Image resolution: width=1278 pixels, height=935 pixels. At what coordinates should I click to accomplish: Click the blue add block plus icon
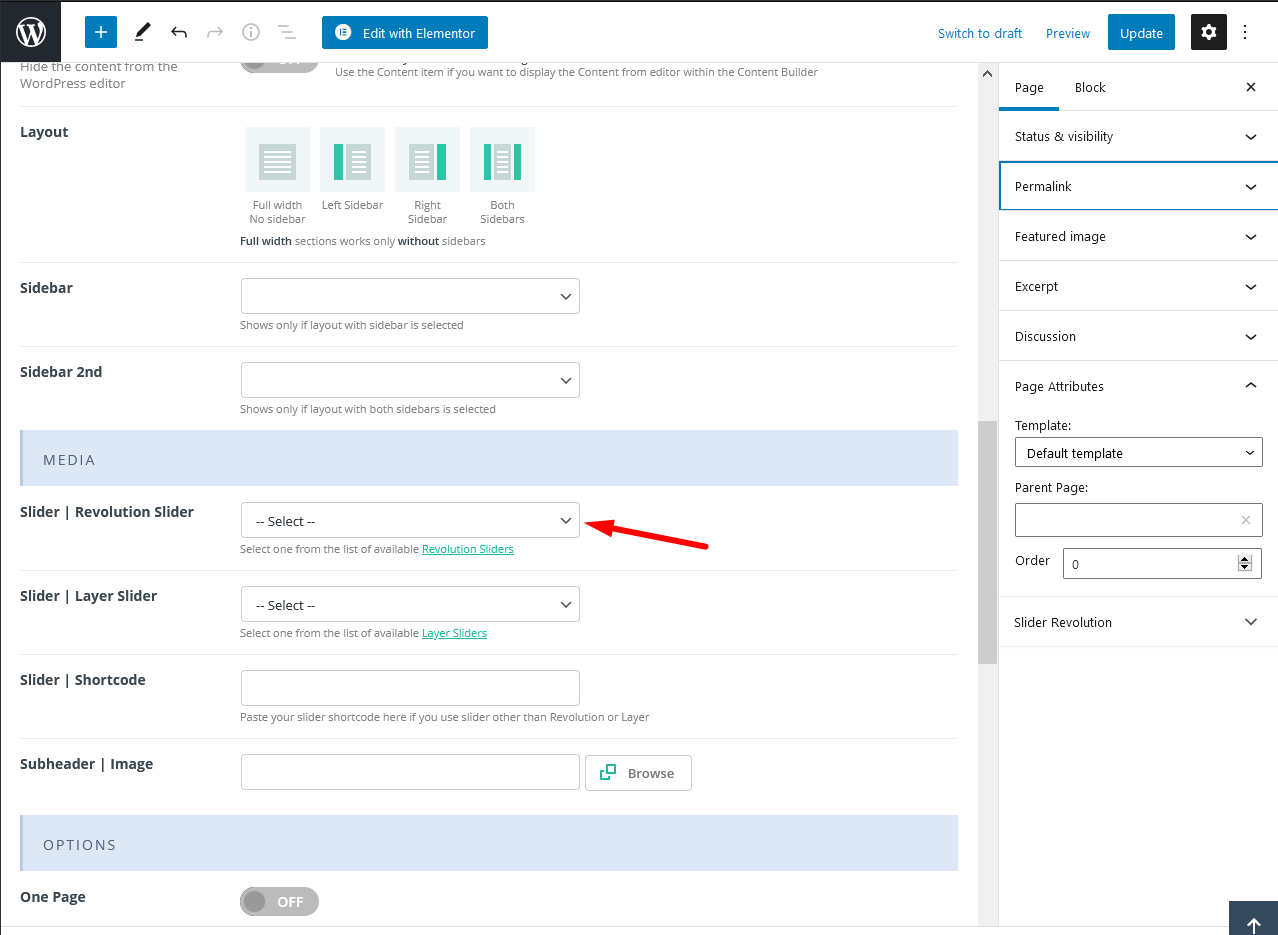[101, 32]
